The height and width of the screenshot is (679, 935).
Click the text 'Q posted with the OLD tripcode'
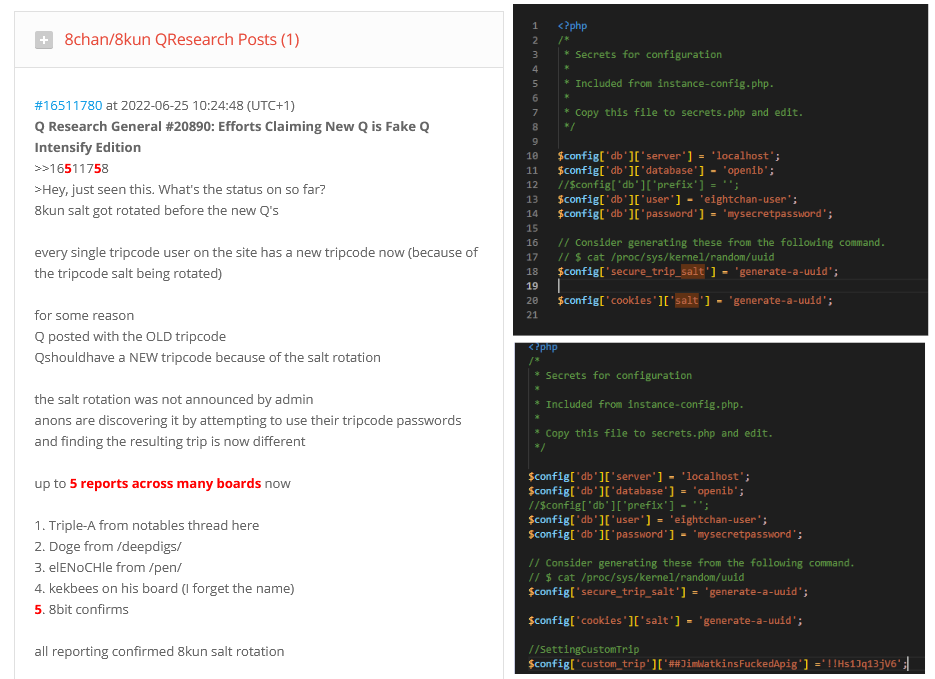(130, 336)
